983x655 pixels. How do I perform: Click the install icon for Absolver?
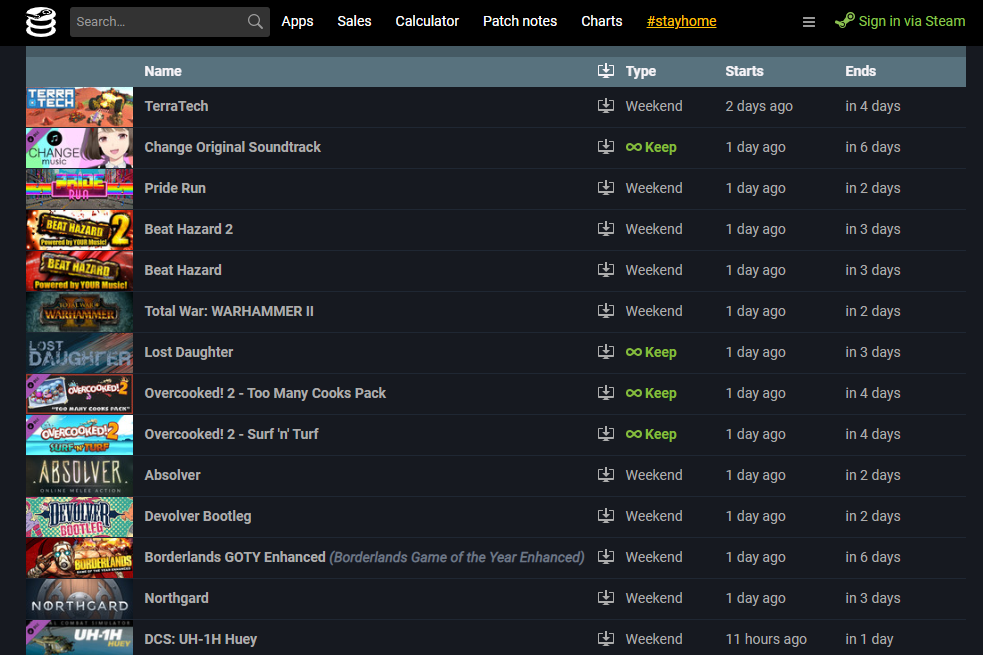point(606,475)
